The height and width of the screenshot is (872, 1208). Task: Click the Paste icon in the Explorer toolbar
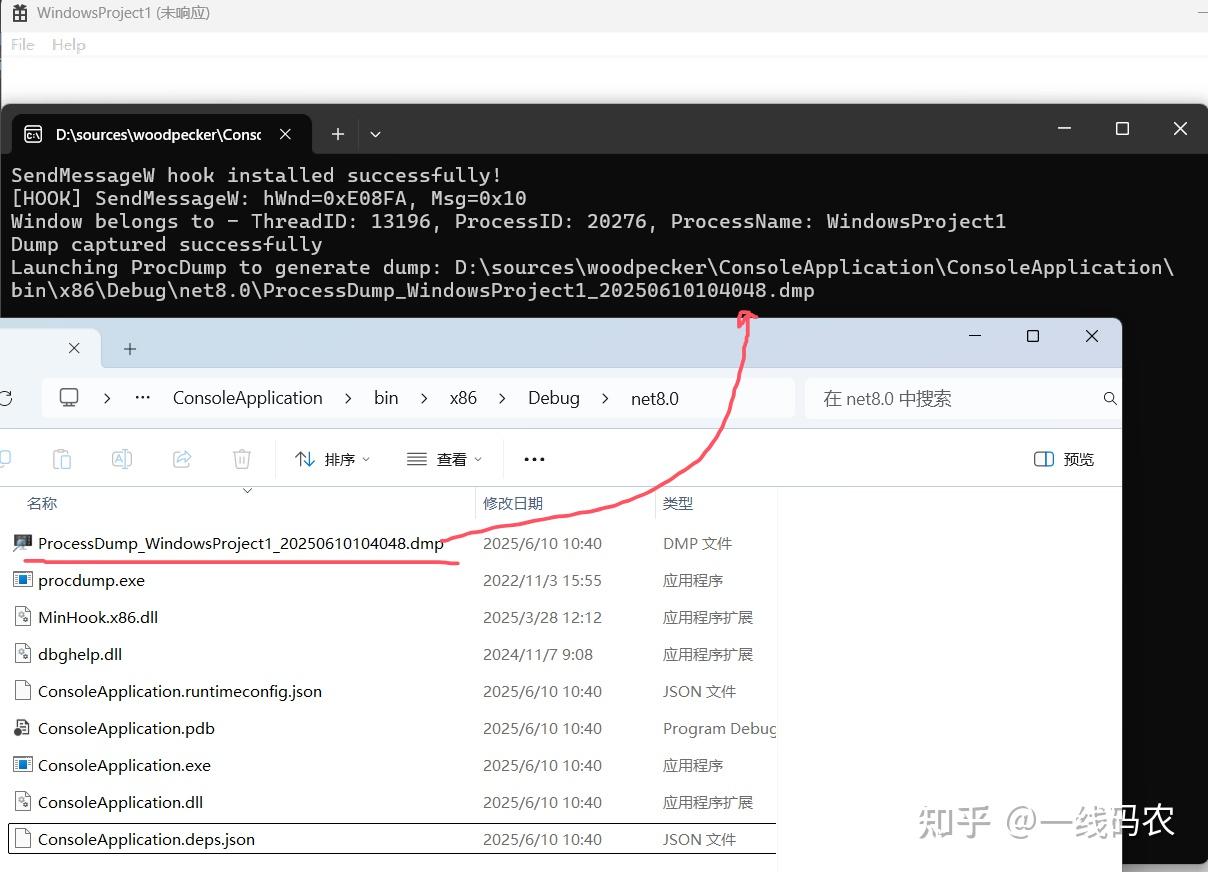[x=61, y=458]
